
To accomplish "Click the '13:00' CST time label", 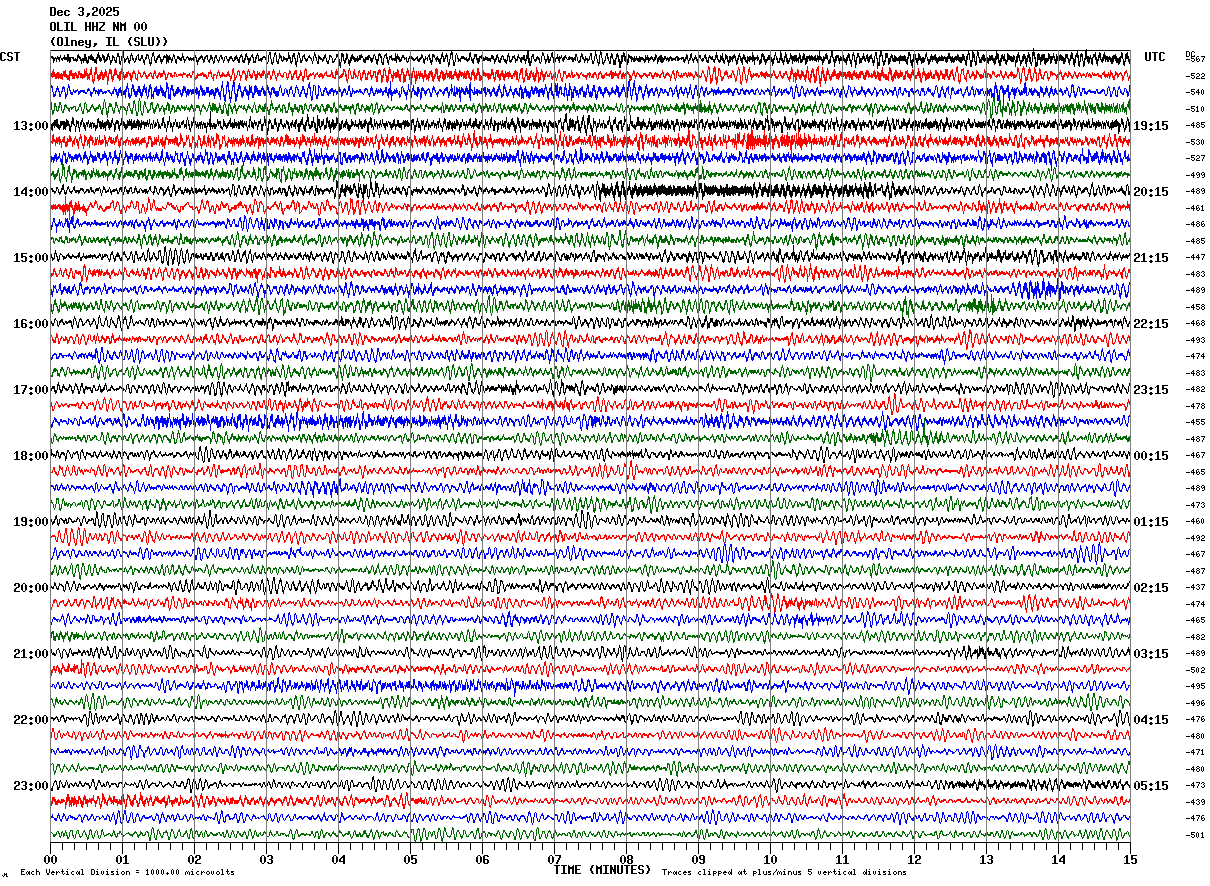I will (30, 126).
